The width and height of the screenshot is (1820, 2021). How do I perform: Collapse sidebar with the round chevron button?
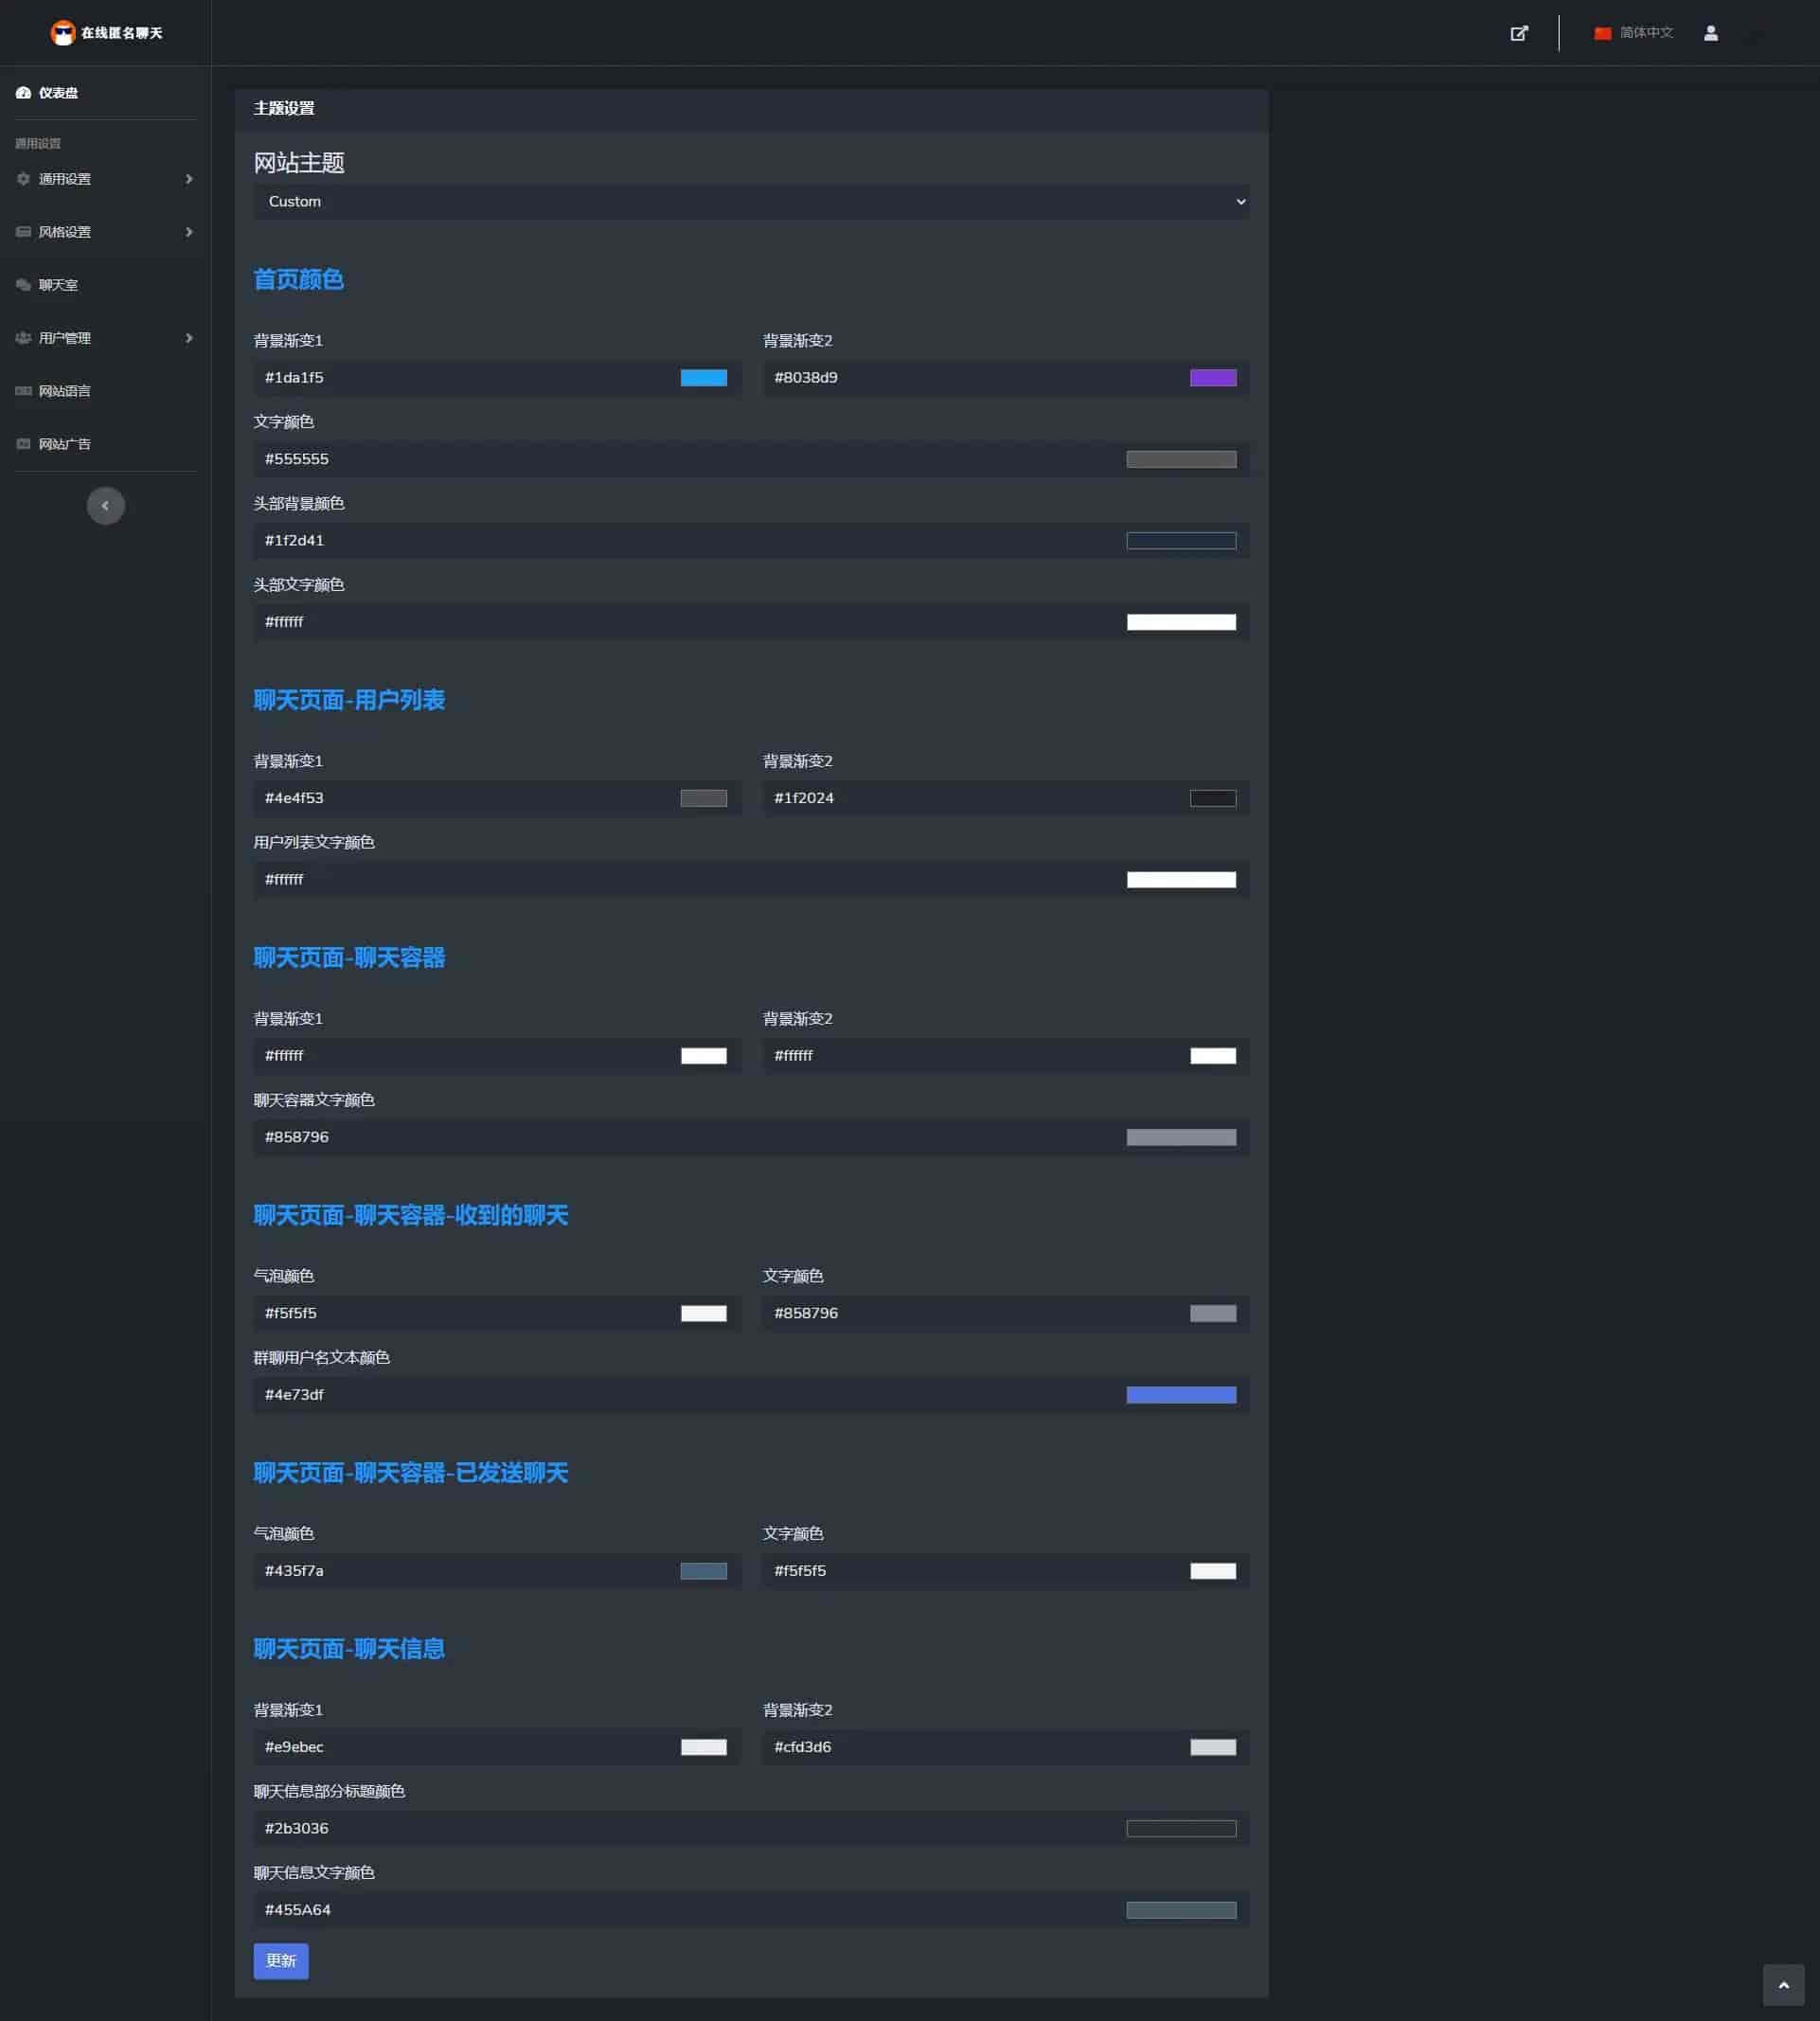coord(105,505)
